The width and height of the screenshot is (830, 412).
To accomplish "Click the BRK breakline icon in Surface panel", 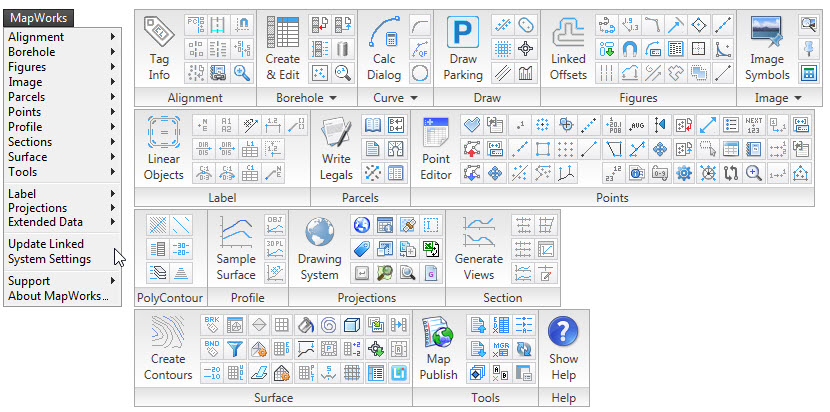I will pos(211,324).
